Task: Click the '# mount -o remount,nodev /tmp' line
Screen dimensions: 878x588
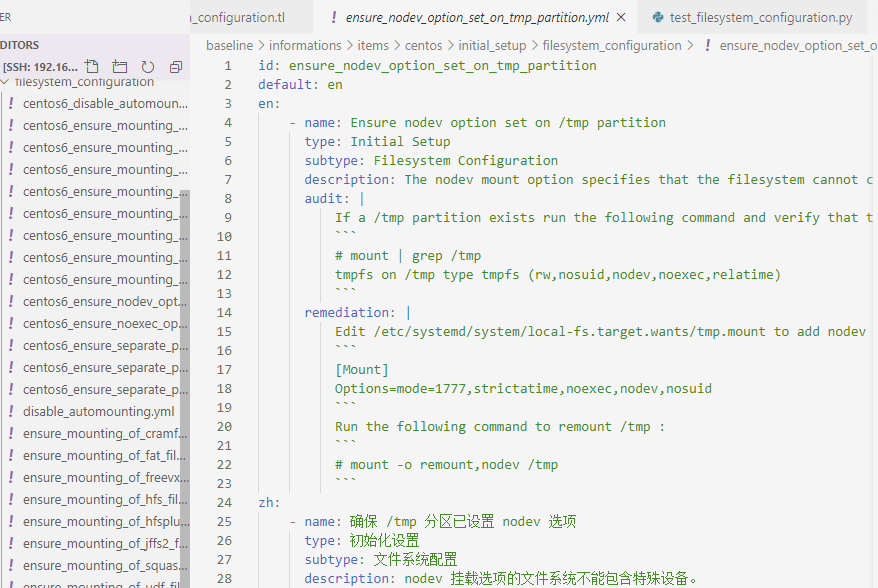Action: coord(446,465)
